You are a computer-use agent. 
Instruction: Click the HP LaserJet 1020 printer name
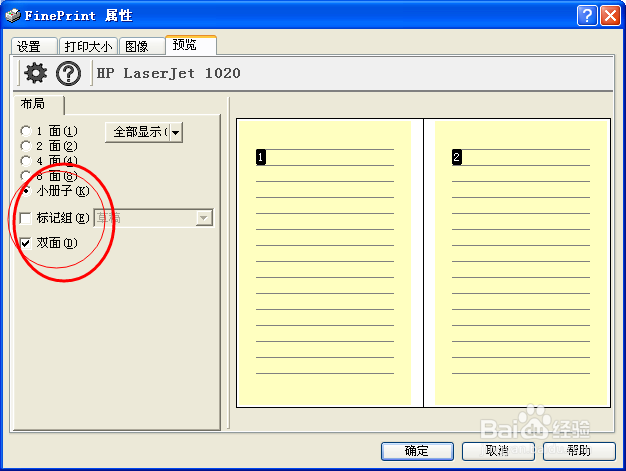point(168,73)
